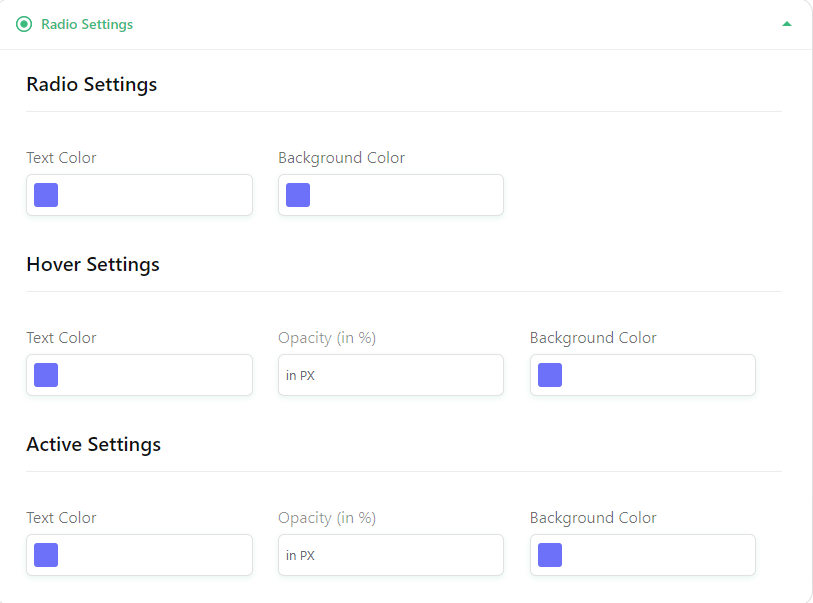Click the green Radio Settings accordion title
The width and height of the screenshot is (813, 603).
(x=87, y=24)
